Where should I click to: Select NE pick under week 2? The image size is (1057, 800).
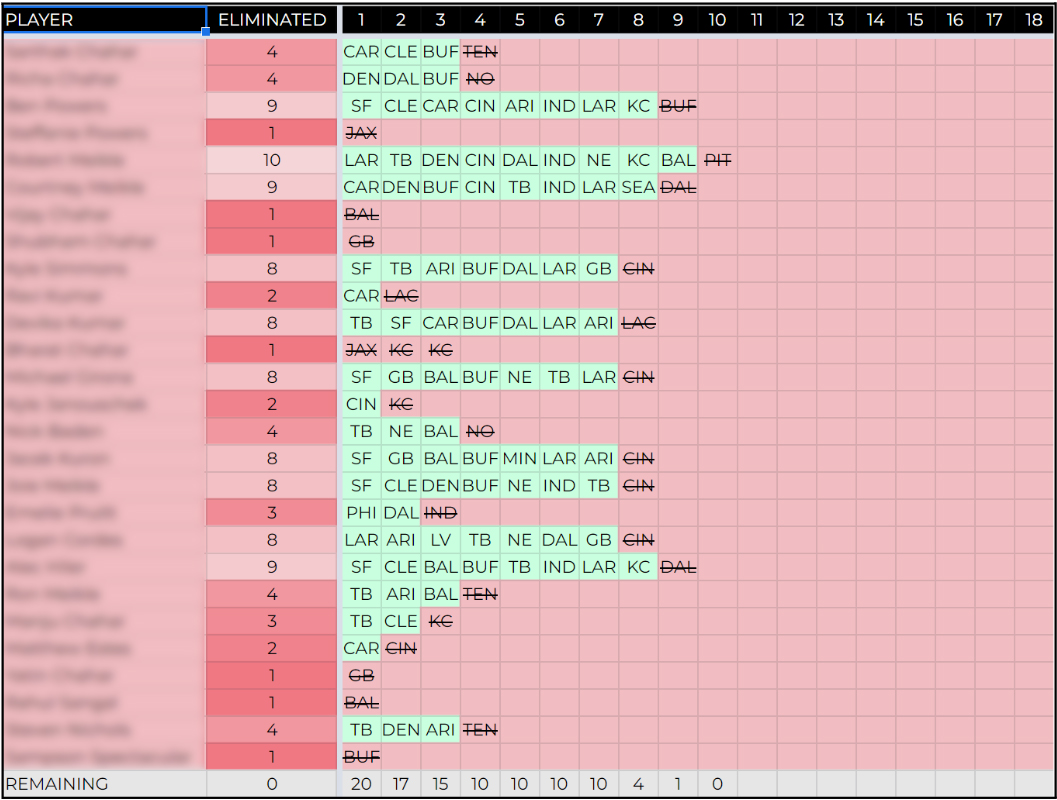pos(401,431)
